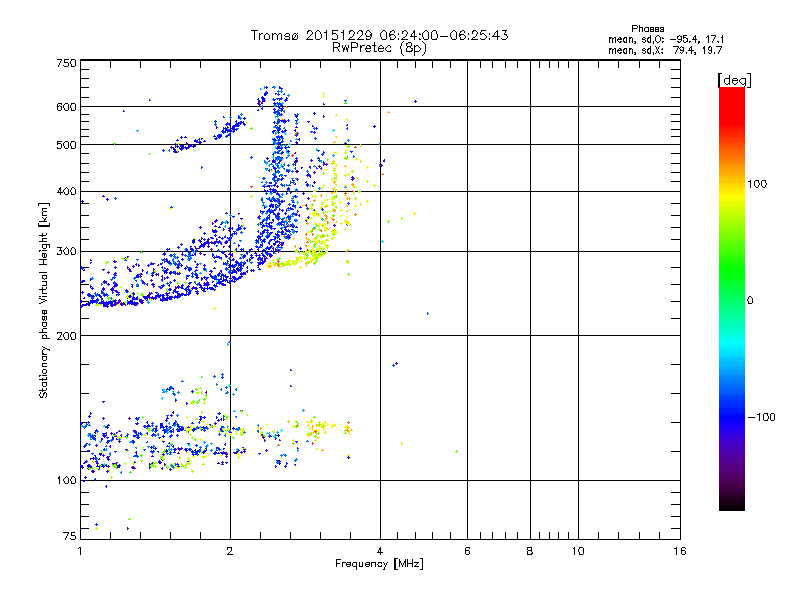Viewport: 800px width, 600px height.
Task: Click the x-axis tick label '2'
Action: [x=230, y=551]
